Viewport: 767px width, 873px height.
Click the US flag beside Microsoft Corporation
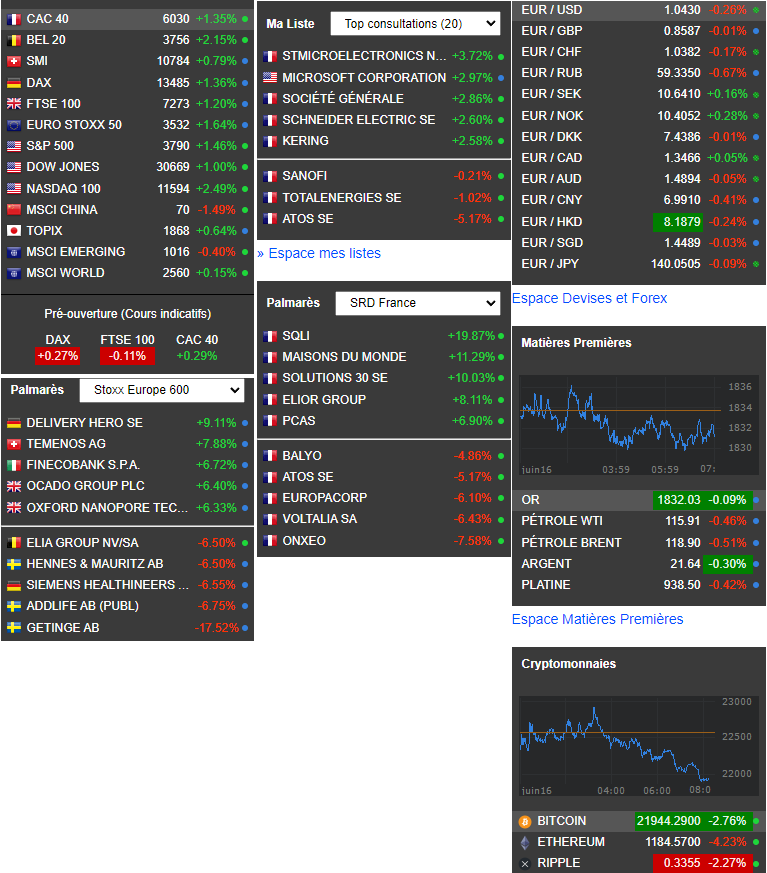coord(270,77)
